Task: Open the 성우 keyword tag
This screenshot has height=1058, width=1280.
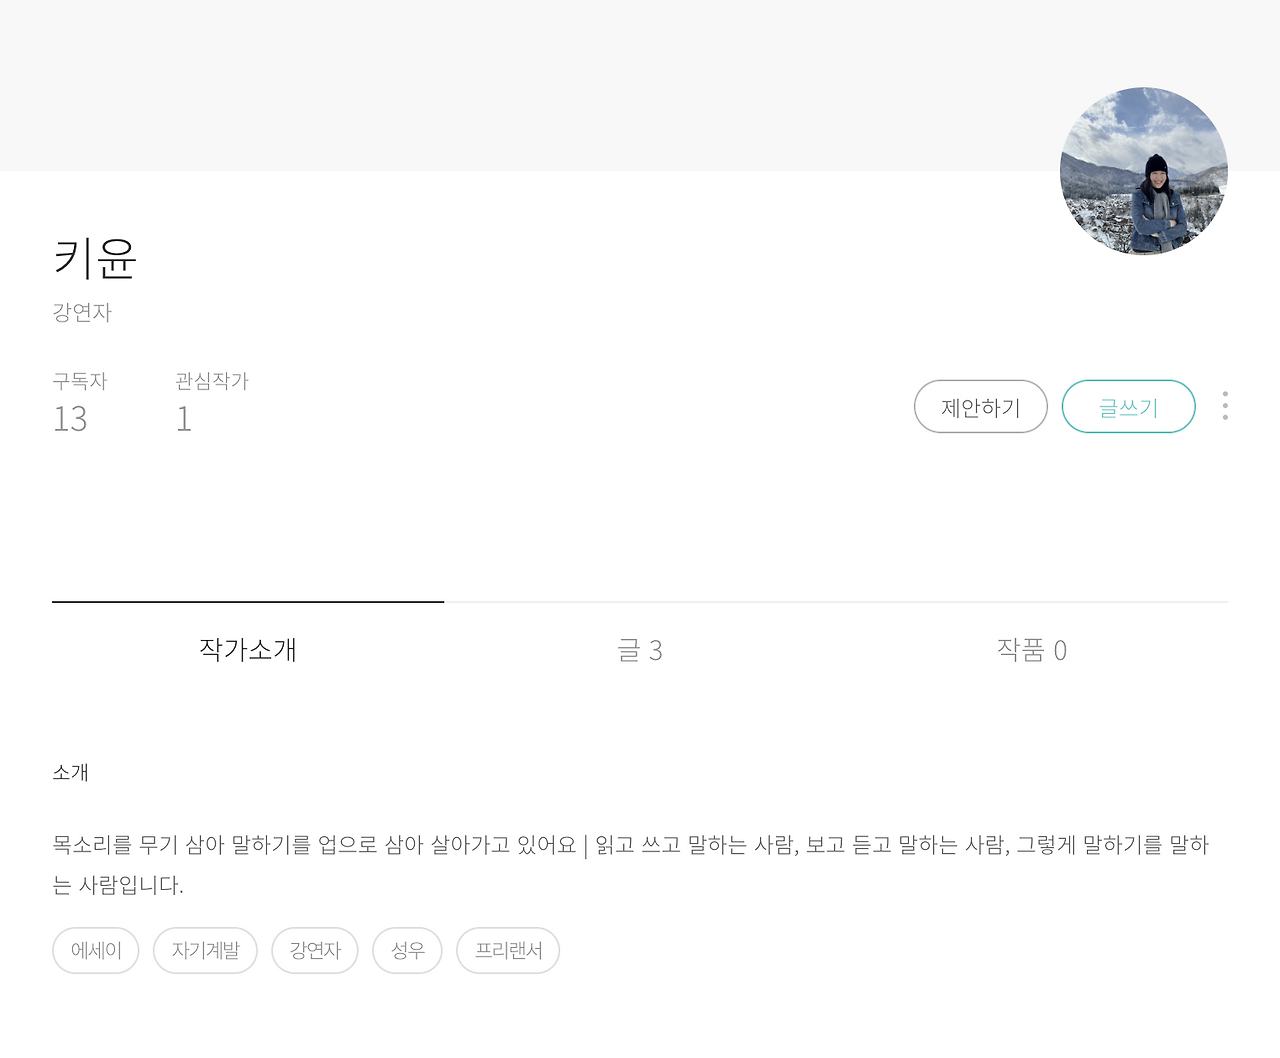Action: (407, 950)
